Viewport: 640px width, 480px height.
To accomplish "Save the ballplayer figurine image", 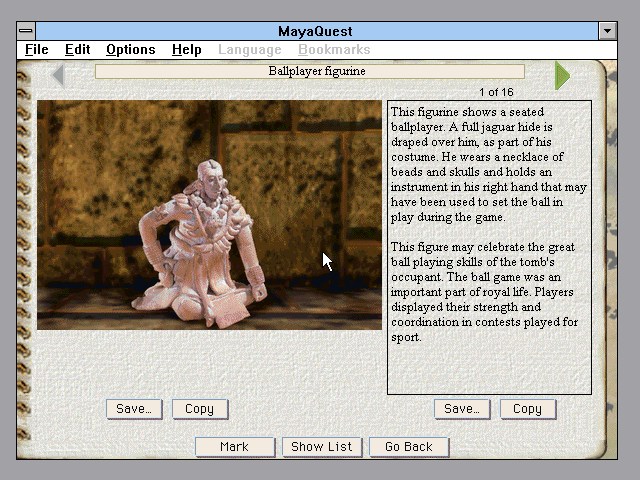I will 133,408.
